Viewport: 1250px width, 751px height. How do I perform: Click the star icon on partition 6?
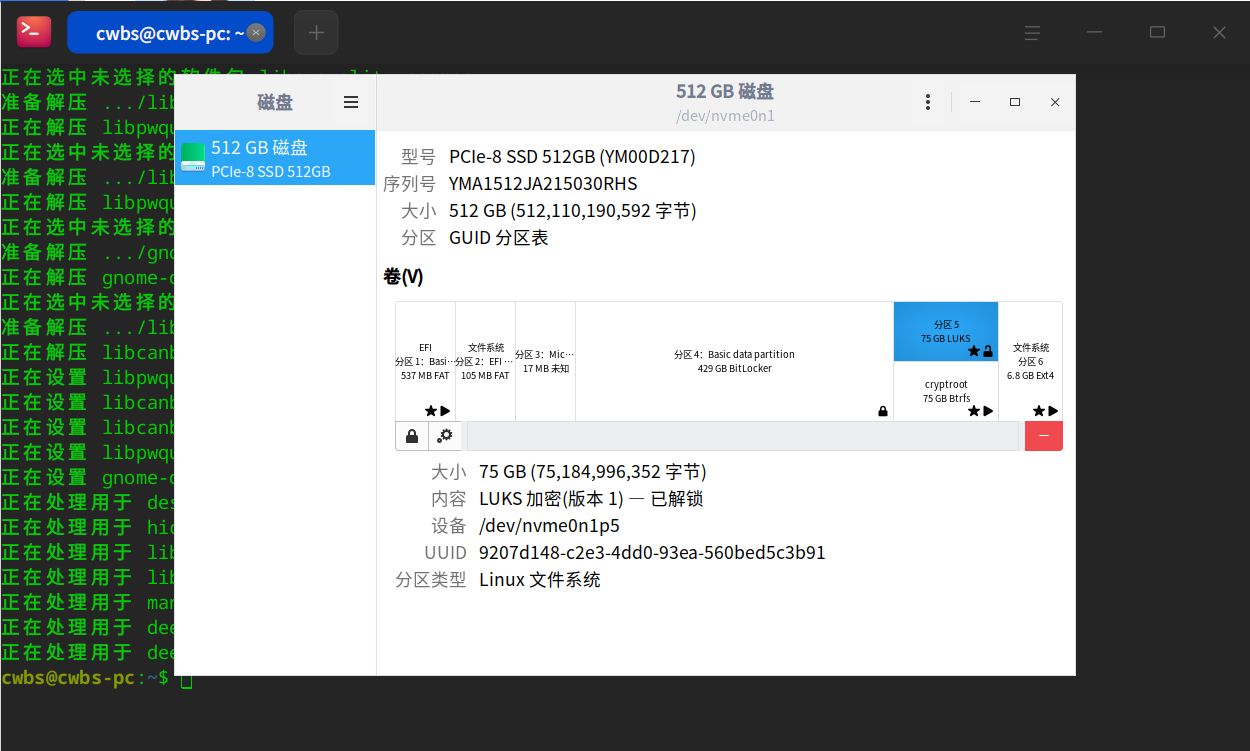[1039, 411]
